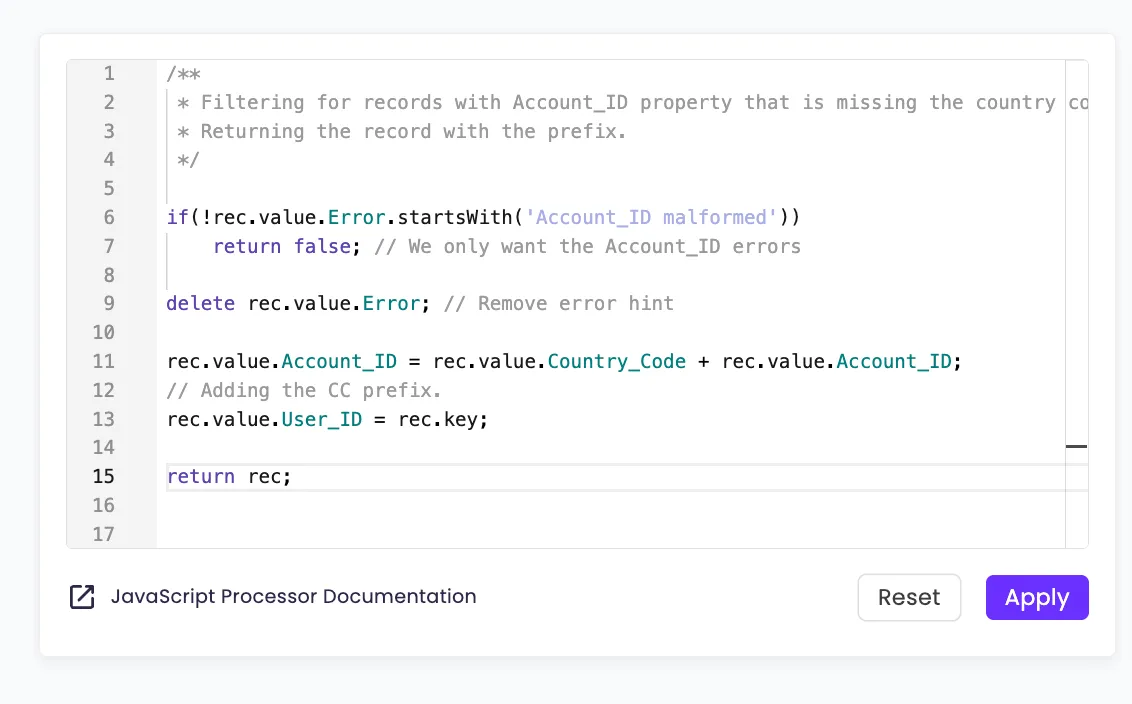Click the User_ID property on line 13
Image resolution: width=1132 pixels, height=704 pixels.
(x=321, y=419)
